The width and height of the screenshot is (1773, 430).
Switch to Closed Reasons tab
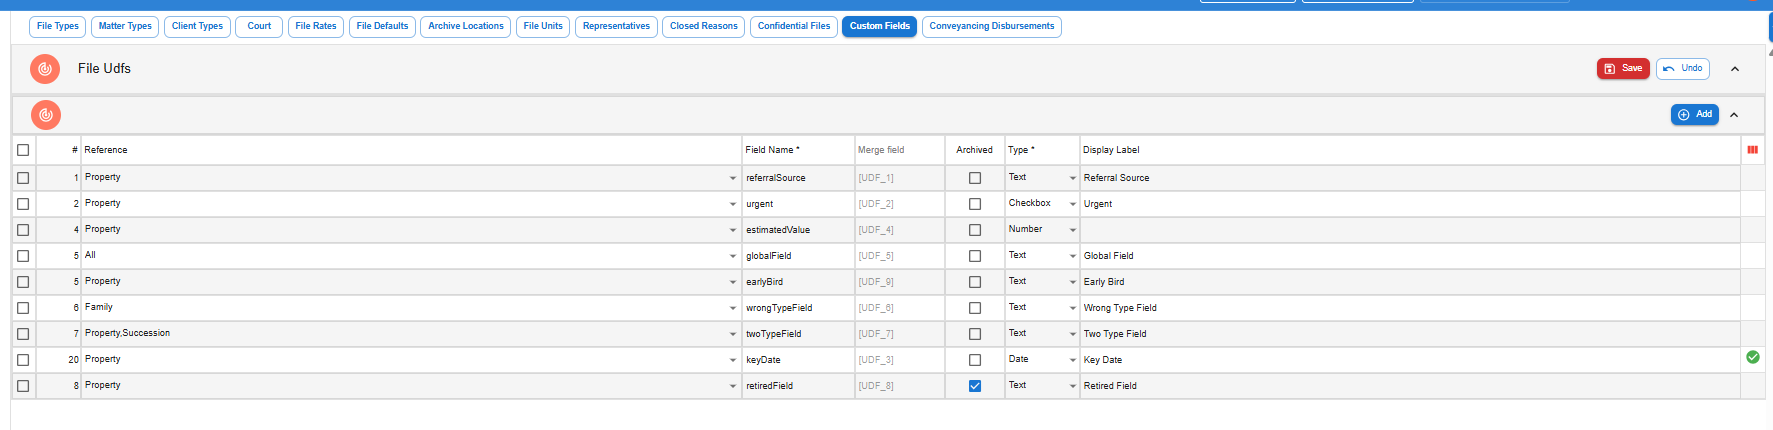point(704,26)
